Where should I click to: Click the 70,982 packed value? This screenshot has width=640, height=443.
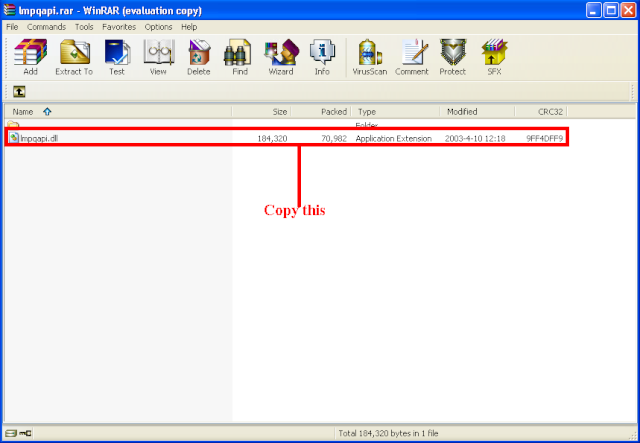[x=334, y=138]
